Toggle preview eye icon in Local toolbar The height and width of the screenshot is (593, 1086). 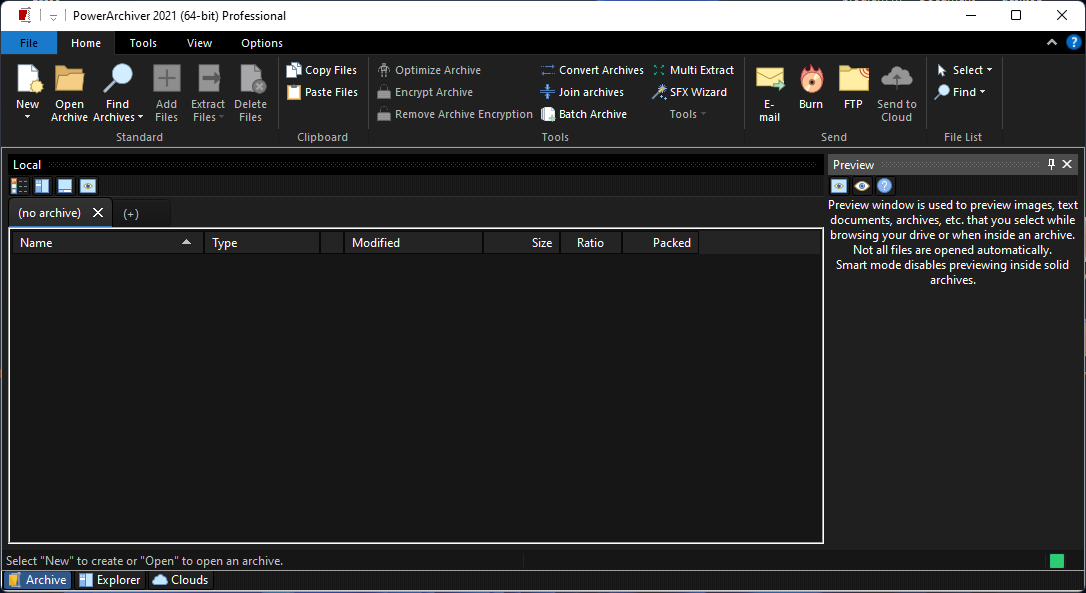point(88,186)
